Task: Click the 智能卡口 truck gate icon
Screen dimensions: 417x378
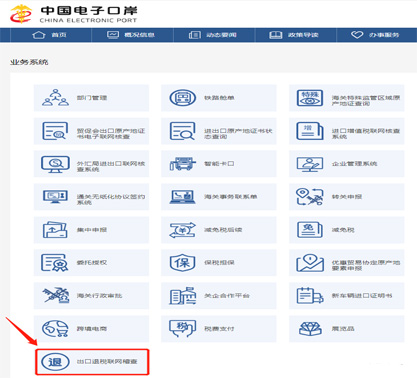Action: [182, 164]
